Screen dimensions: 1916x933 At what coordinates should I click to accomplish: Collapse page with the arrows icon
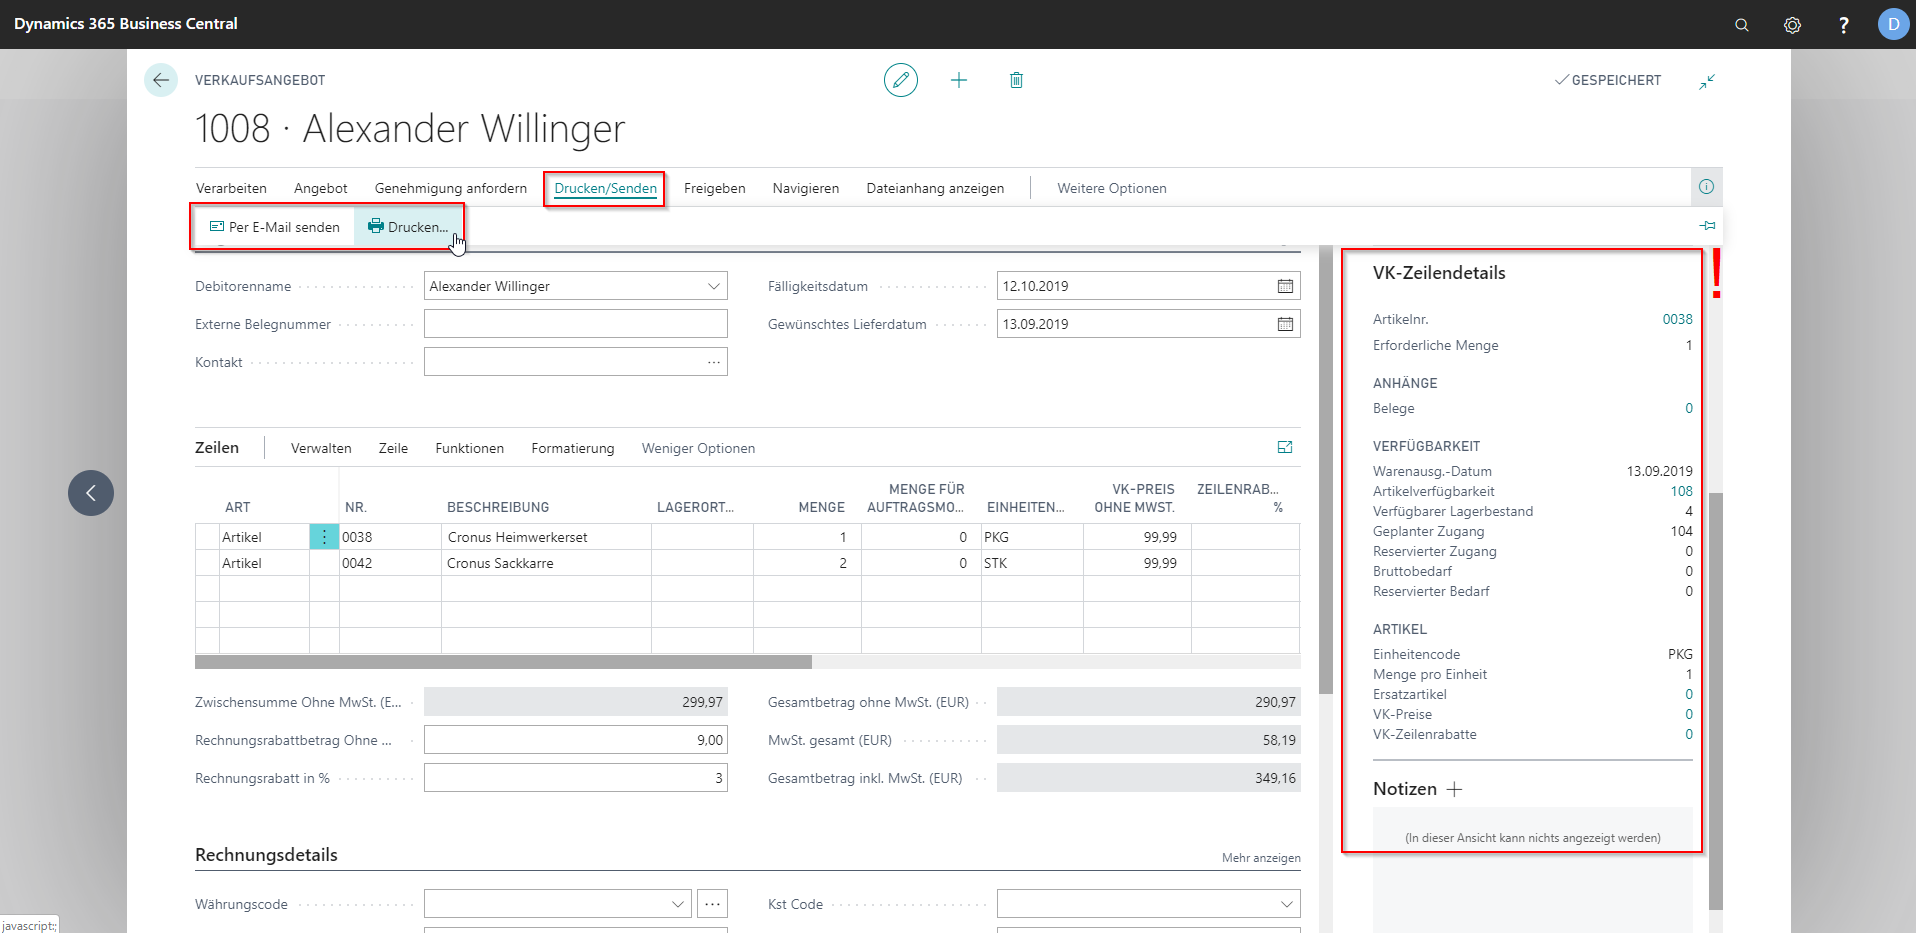pos(1707,81)
